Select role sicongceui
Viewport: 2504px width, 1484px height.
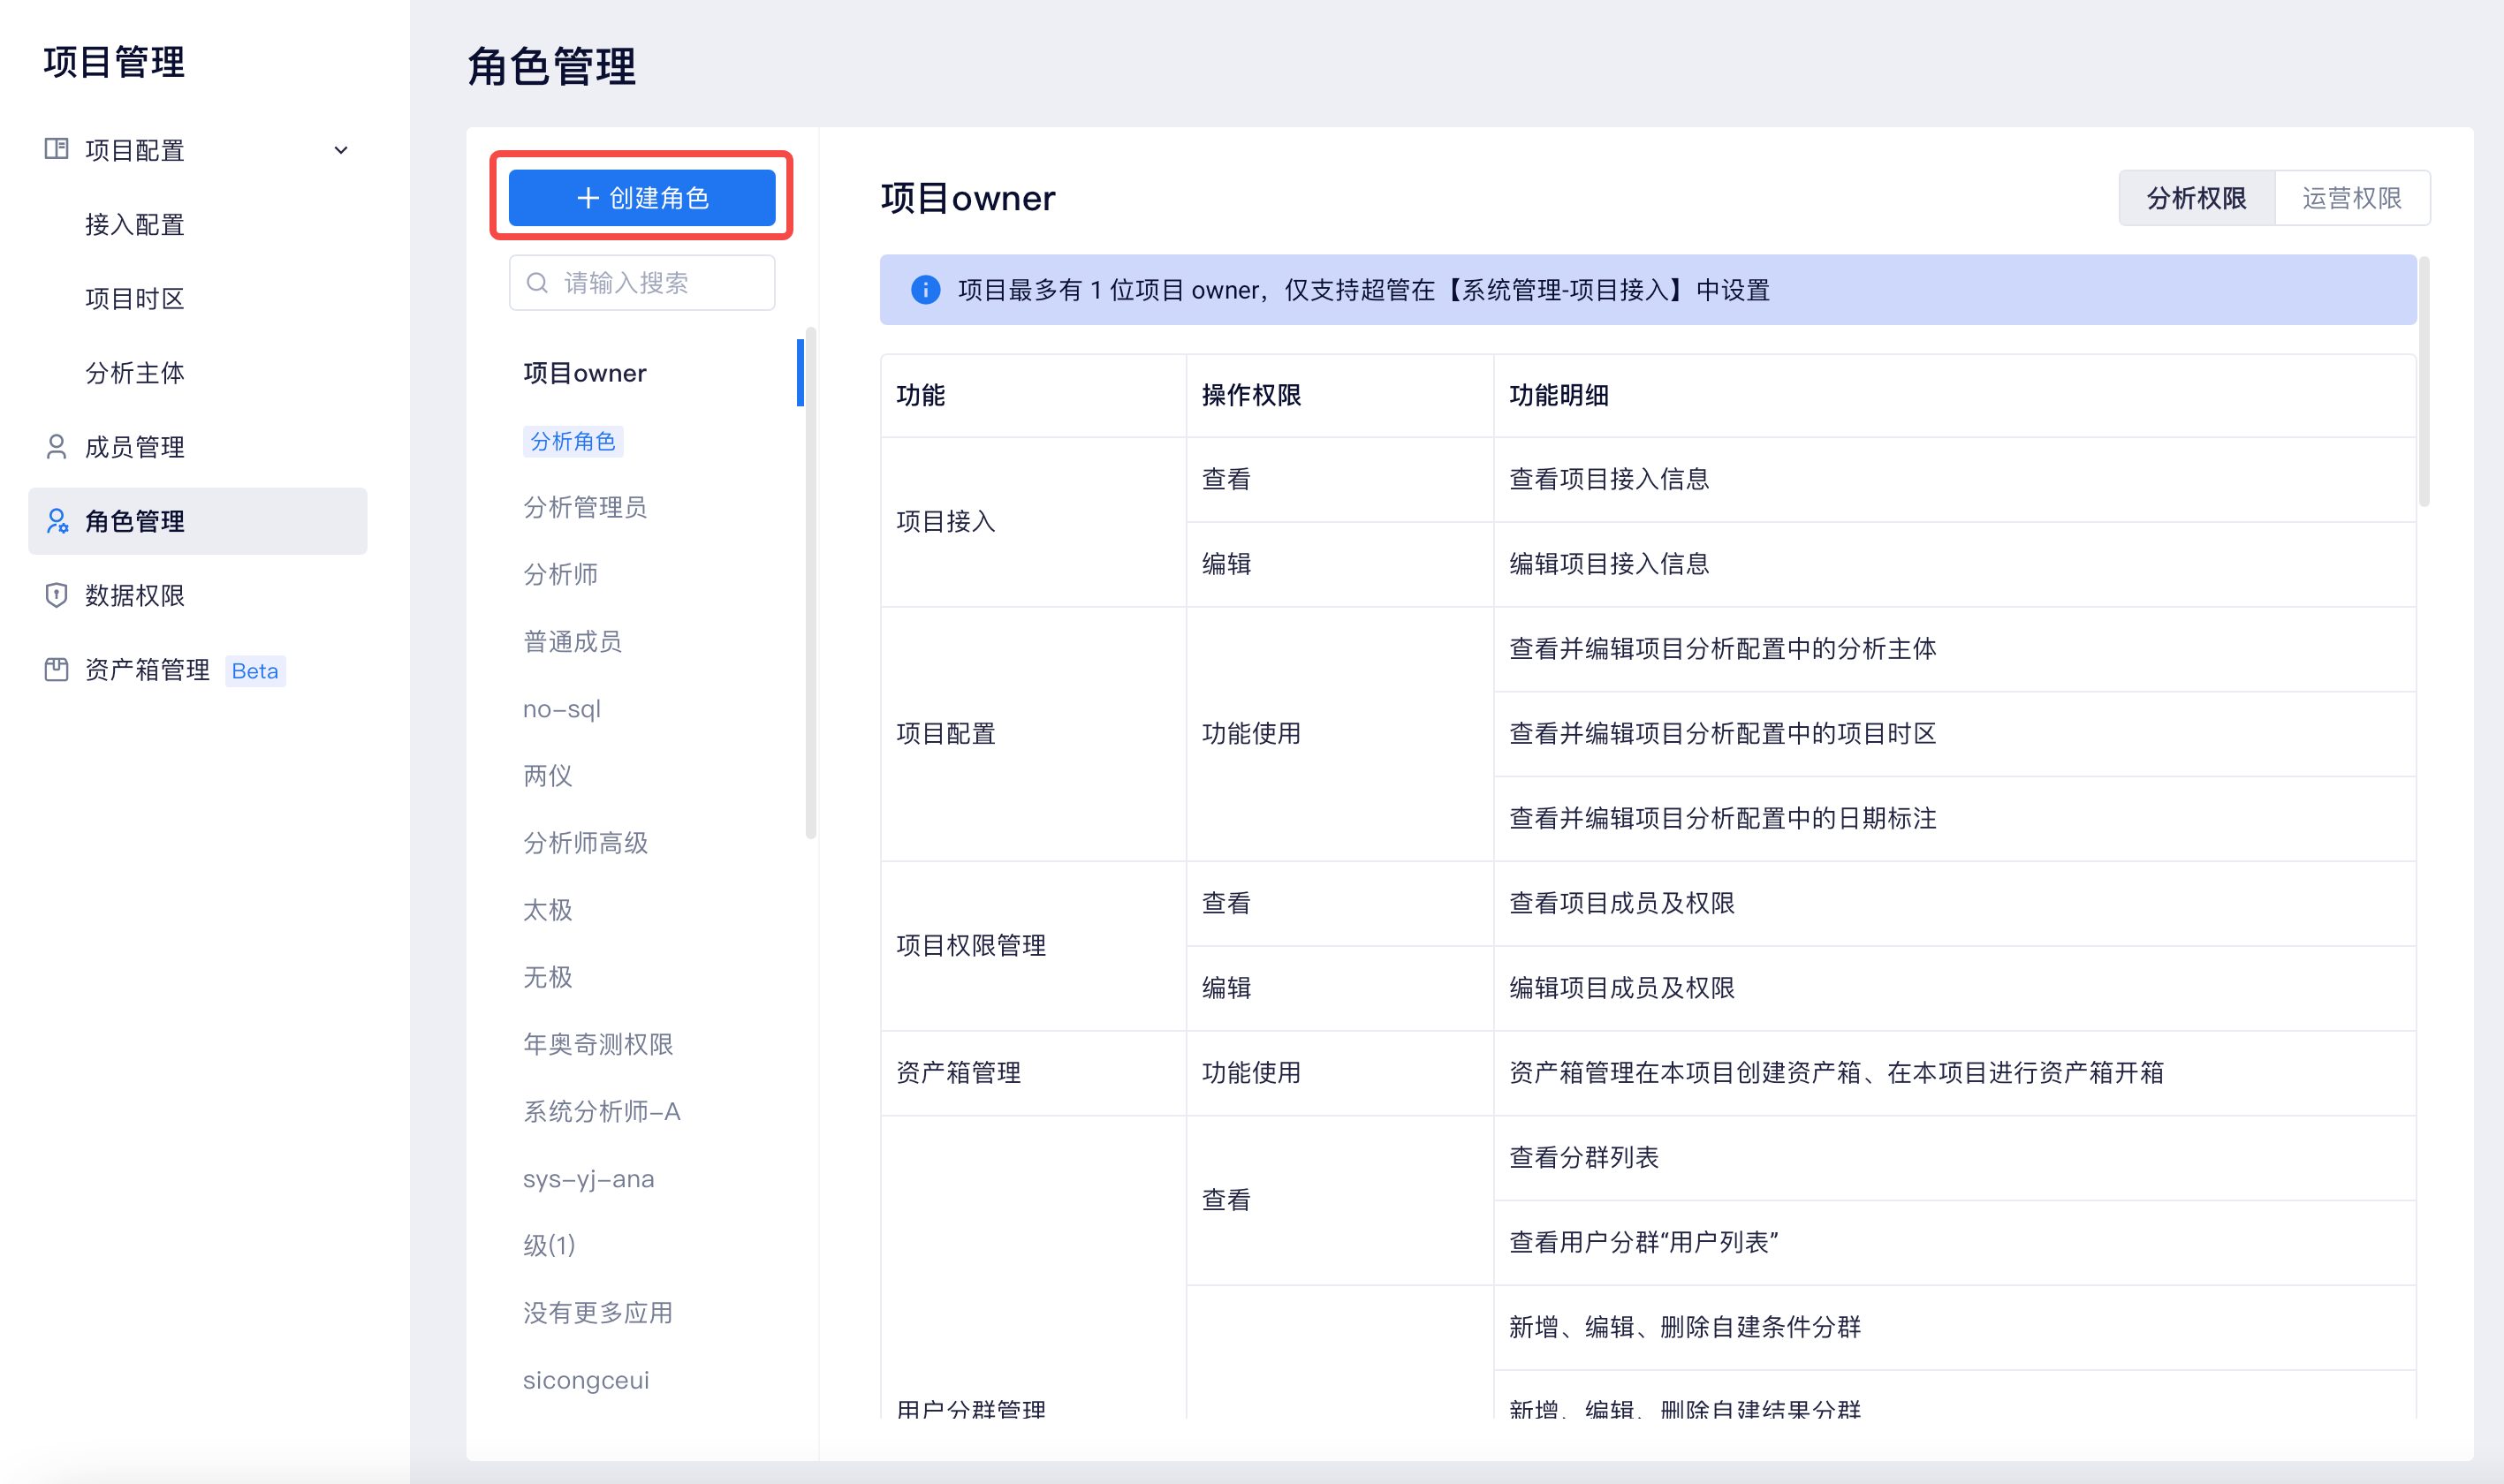click(x=586, y=1380)
